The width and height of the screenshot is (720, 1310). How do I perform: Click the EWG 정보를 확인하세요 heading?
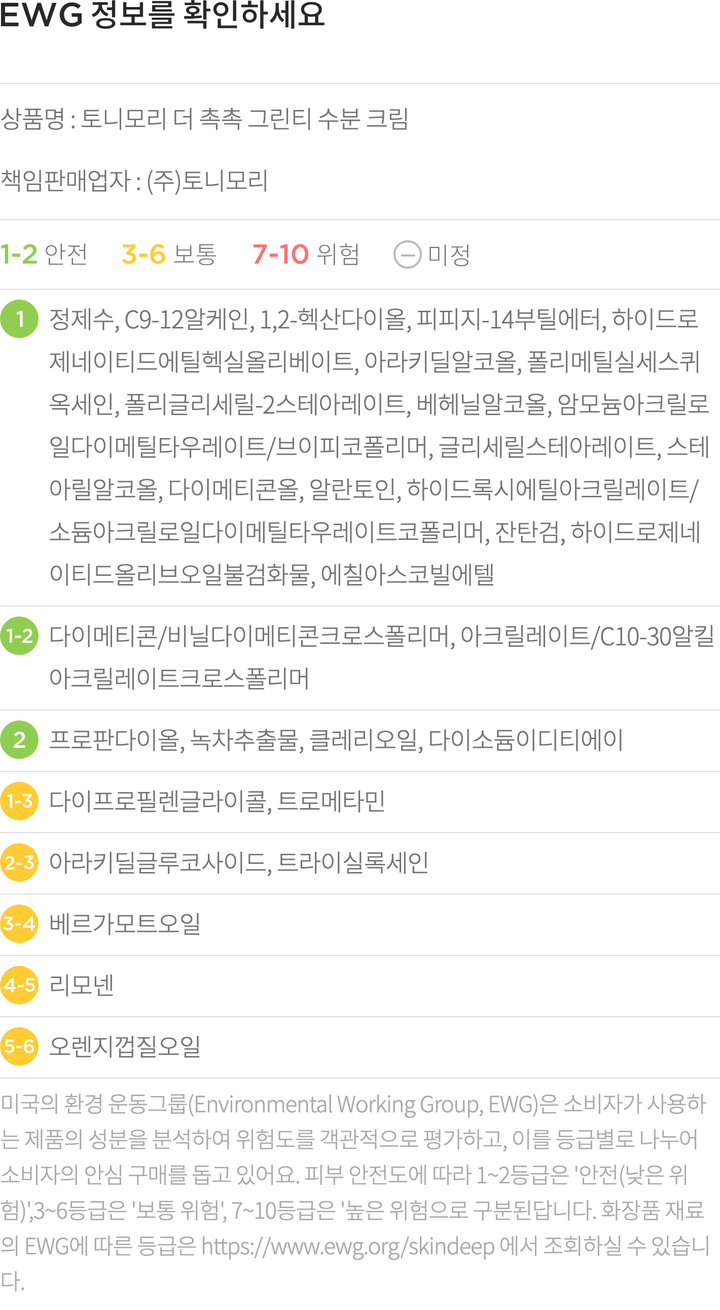coord(161,19)
